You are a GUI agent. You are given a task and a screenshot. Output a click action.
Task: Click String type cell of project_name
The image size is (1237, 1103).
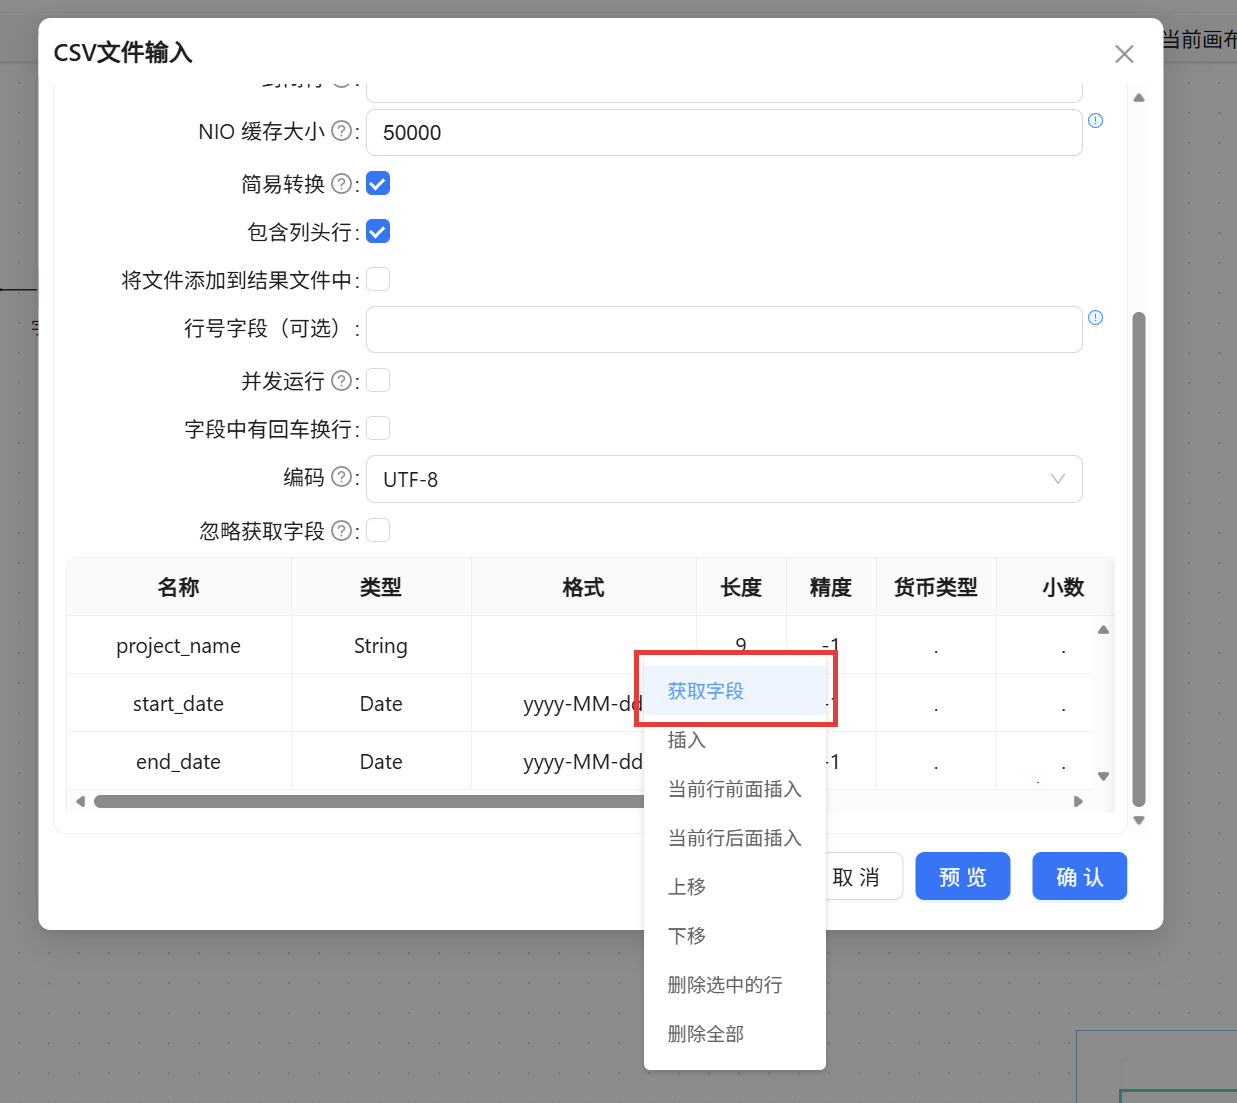point(381,646)
